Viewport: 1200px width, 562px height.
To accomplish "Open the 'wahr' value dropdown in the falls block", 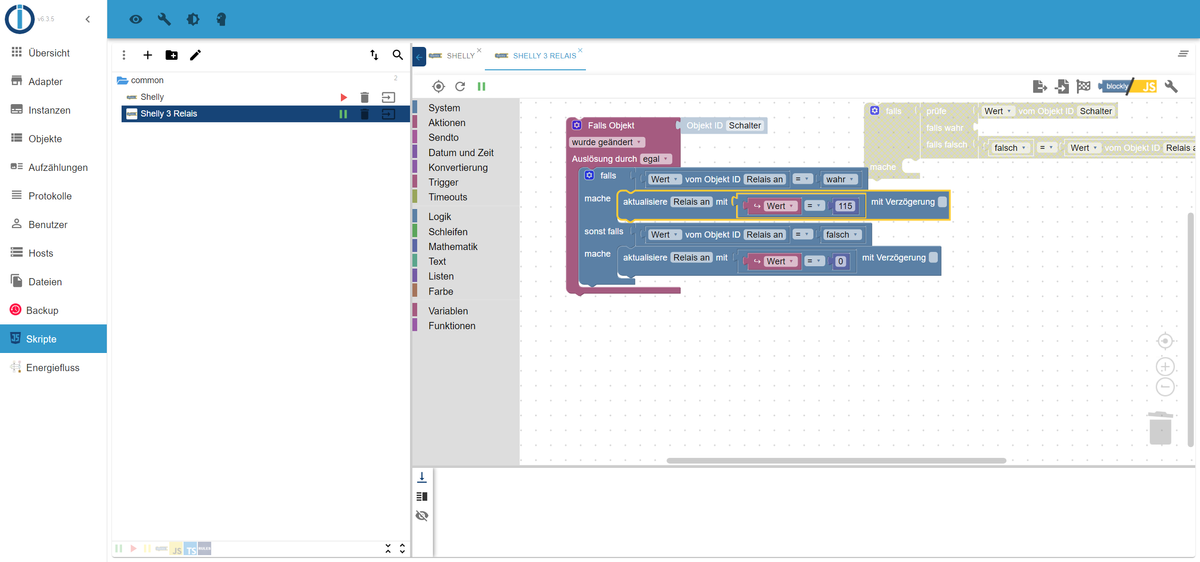I will point(840,179).
